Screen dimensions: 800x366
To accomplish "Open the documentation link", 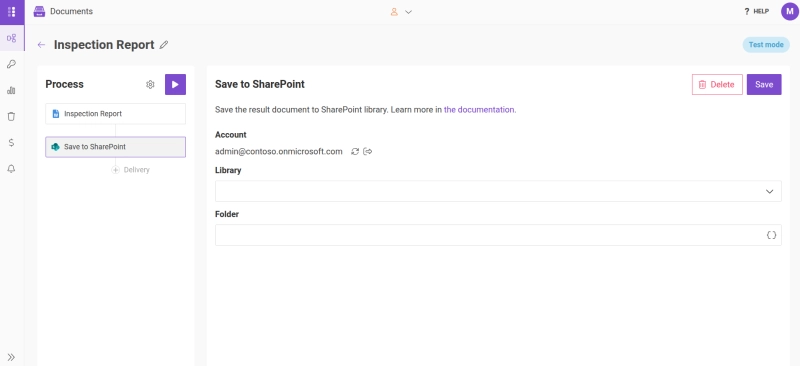I will (x=479, y=110).
